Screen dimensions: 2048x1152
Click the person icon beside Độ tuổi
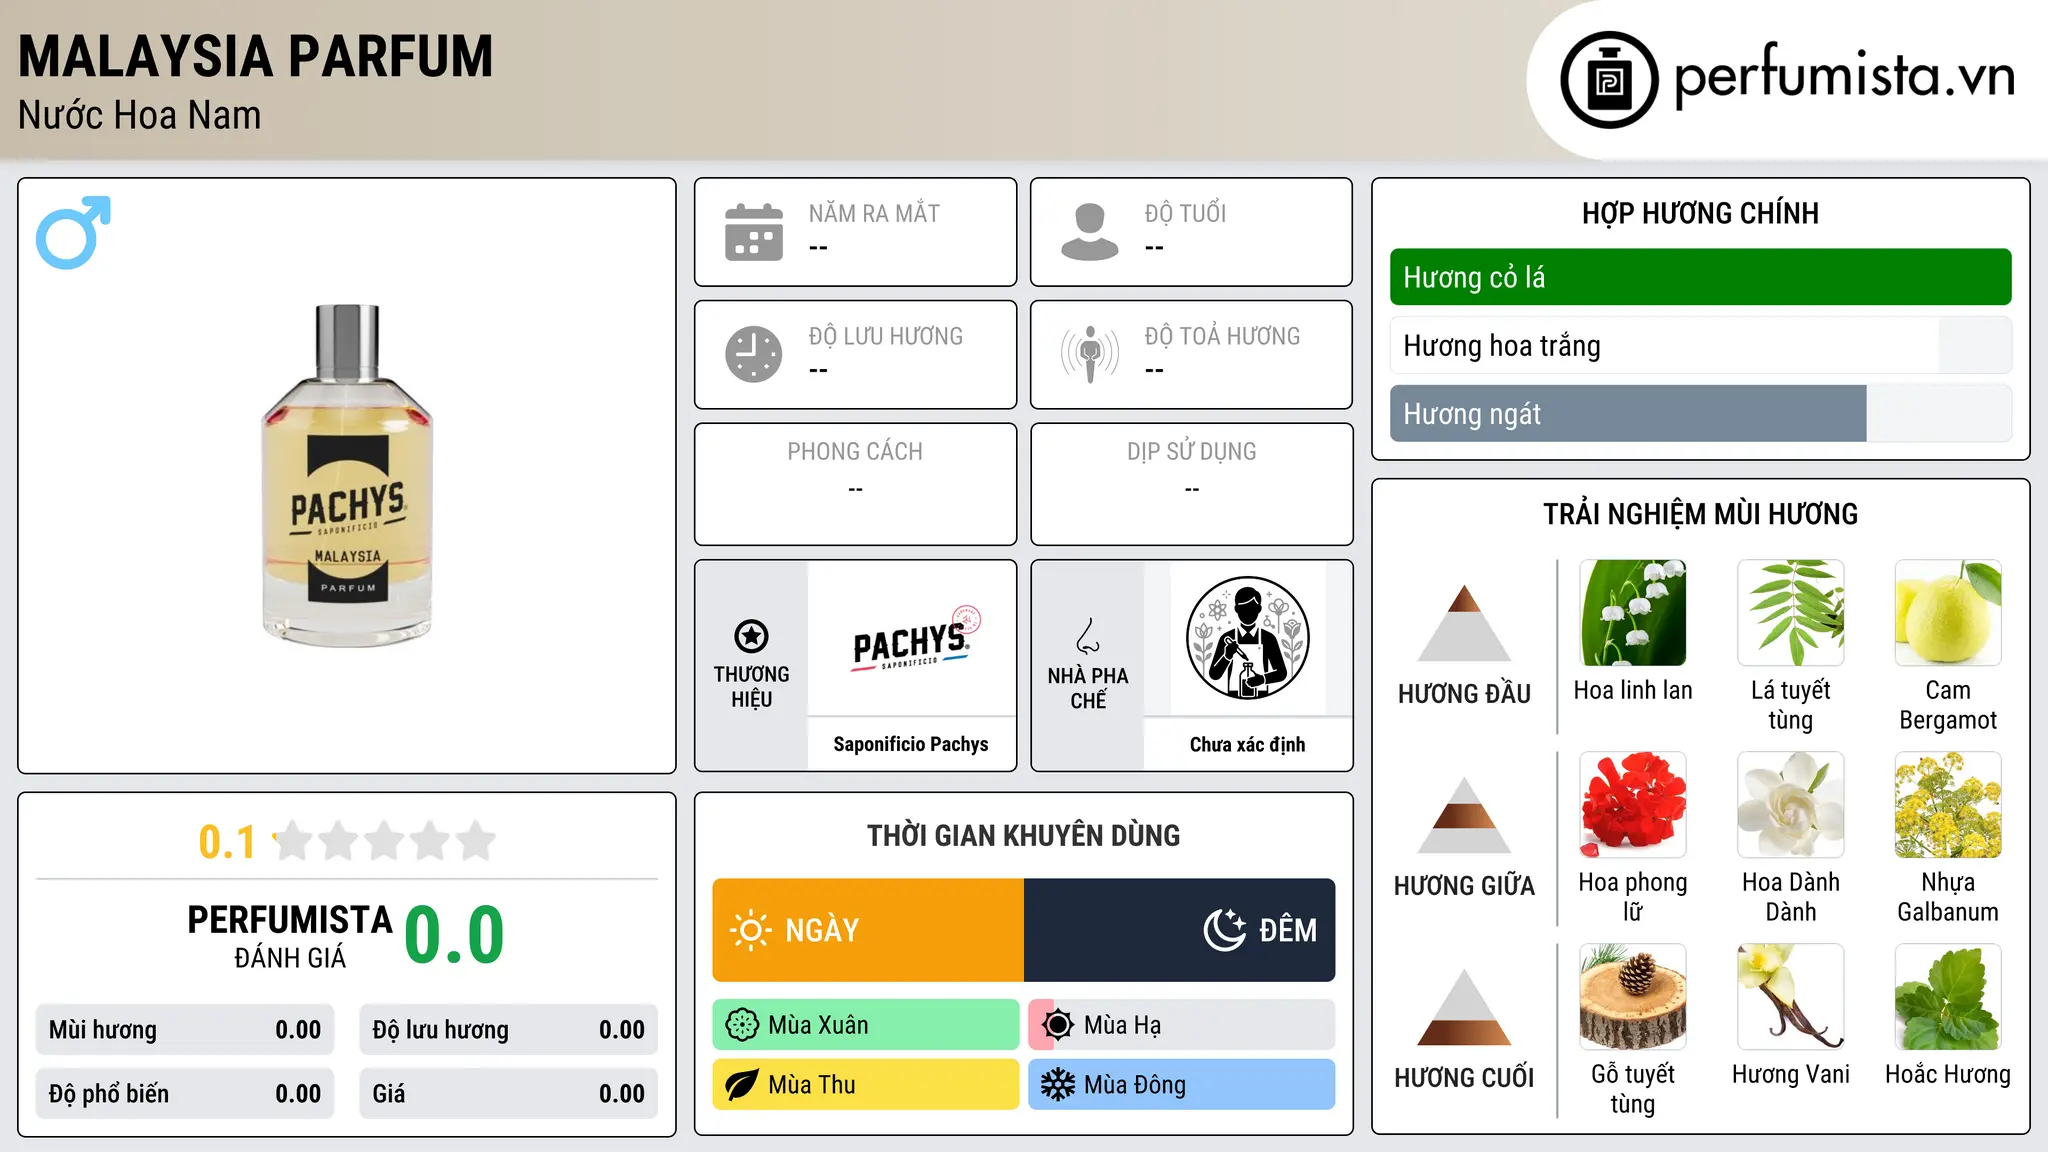click(x=1090, y=232)
